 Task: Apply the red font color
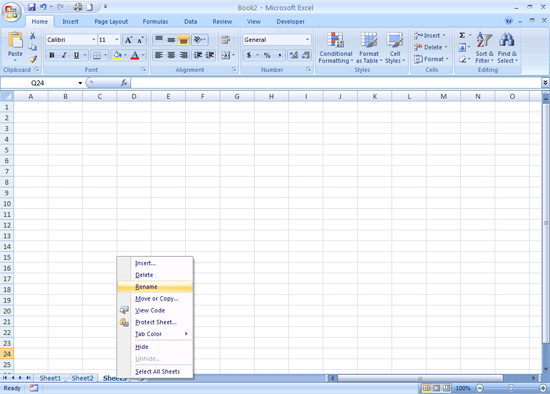pyautogui.click(x=135, y=55)
